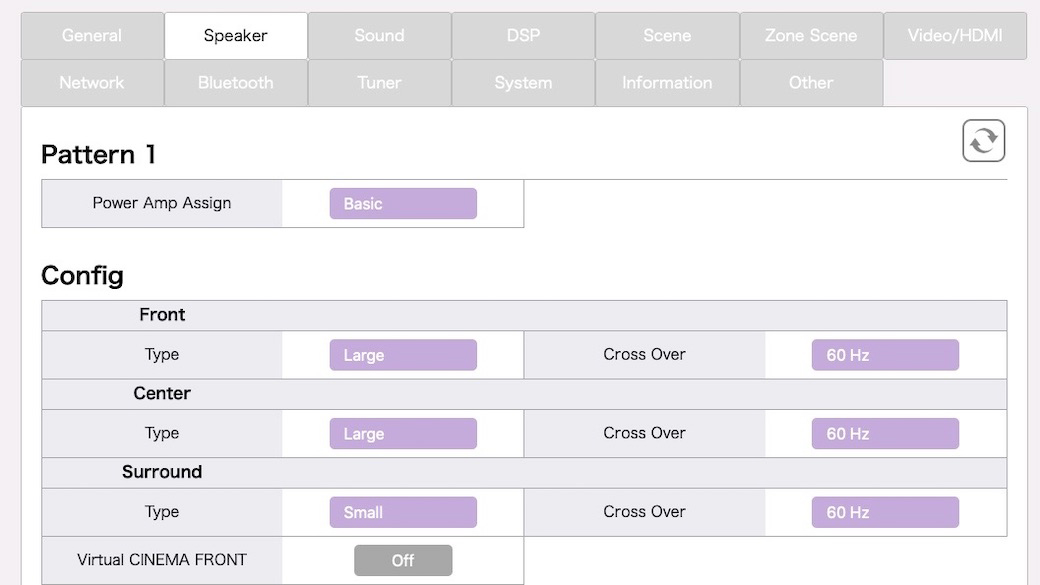
Task: Change Front speaker Type from Large
Action: point(403,355)
